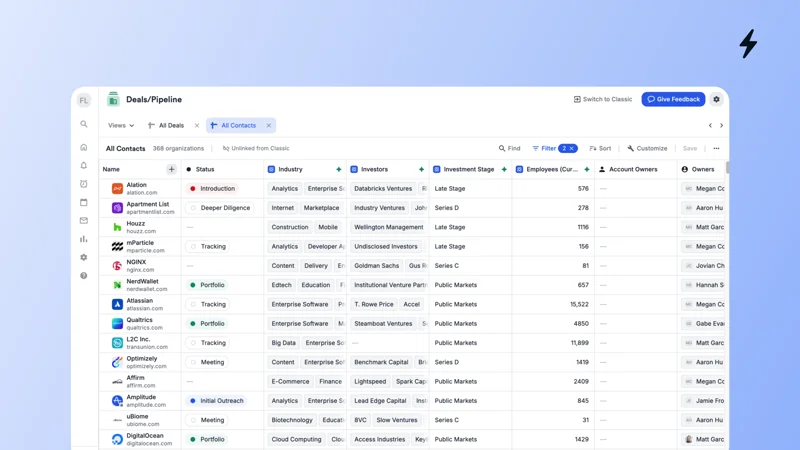800x450 pixels.
Task: Switch to Classic view
Action: (603, 99)
